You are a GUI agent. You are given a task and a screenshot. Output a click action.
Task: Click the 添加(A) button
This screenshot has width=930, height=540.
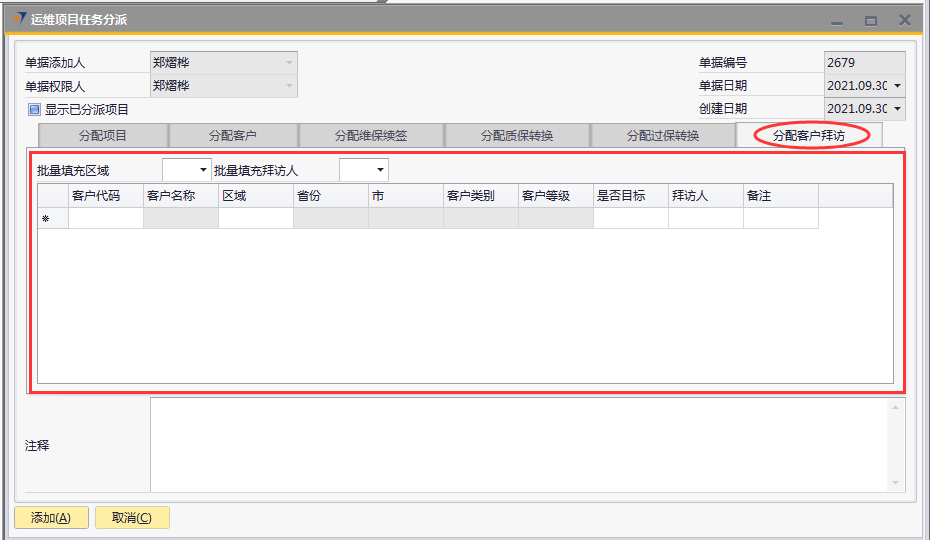pyautogui.click(x=51, y=518)
